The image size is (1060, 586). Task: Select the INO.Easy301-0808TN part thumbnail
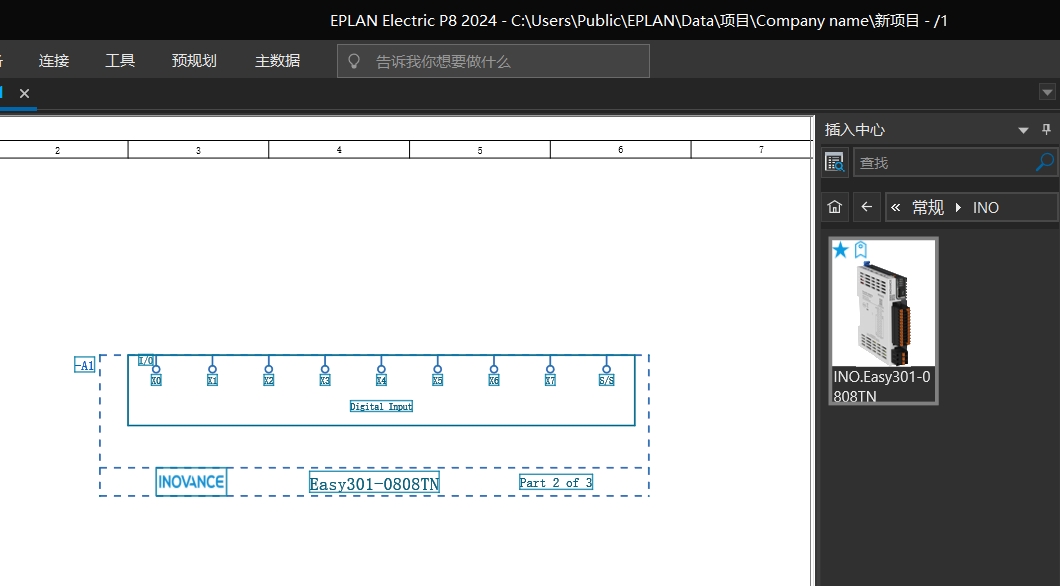(x=883, y=320)
